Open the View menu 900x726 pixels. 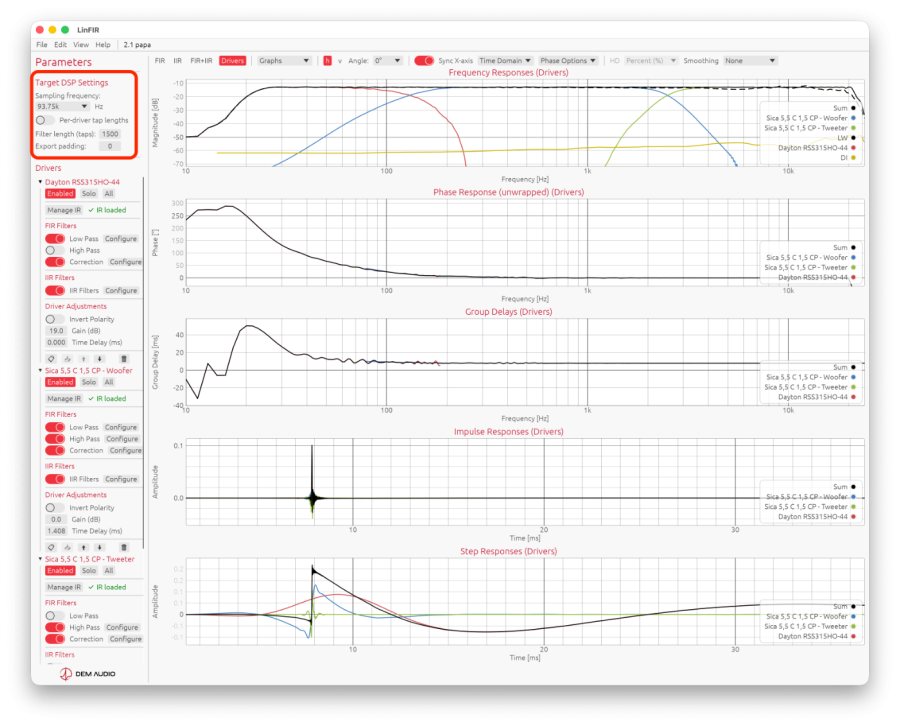(x=81, y=44)
